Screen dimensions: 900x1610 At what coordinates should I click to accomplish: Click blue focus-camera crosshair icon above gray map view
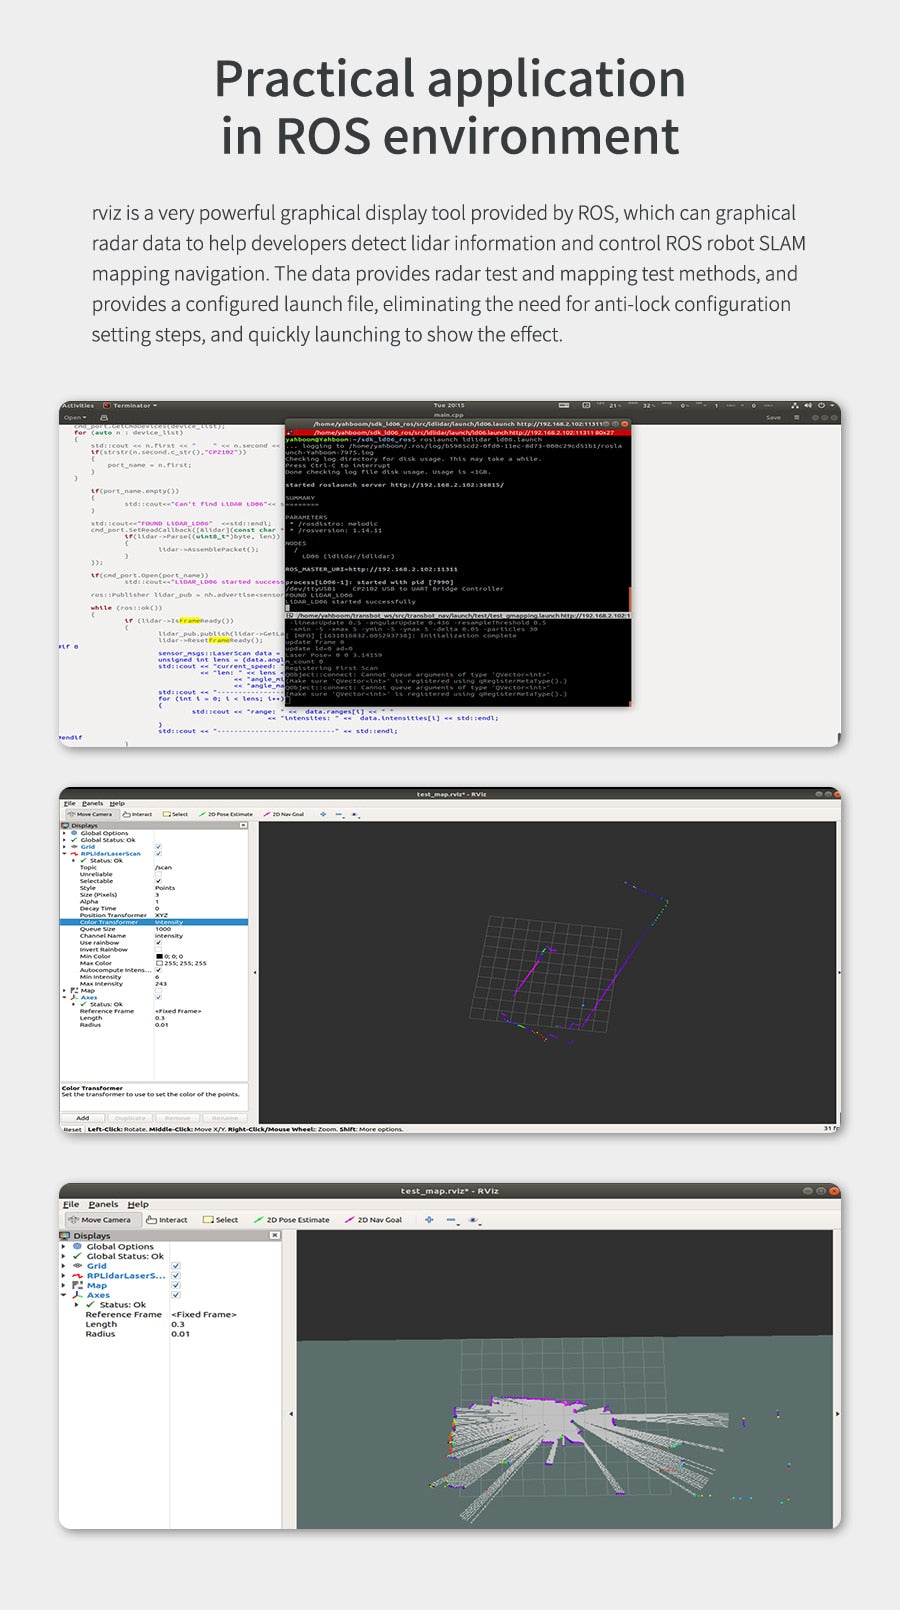(429, 1220)
